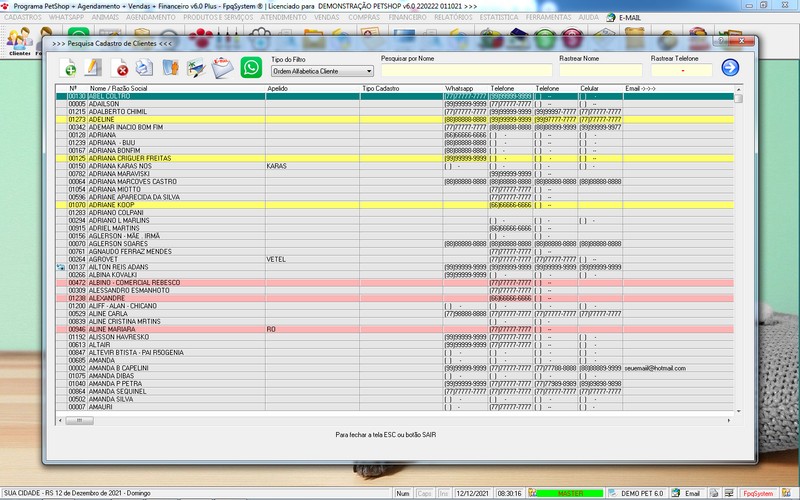Click the e-mail envelope icon
This screenshot has width=800, height=500.
222,67
